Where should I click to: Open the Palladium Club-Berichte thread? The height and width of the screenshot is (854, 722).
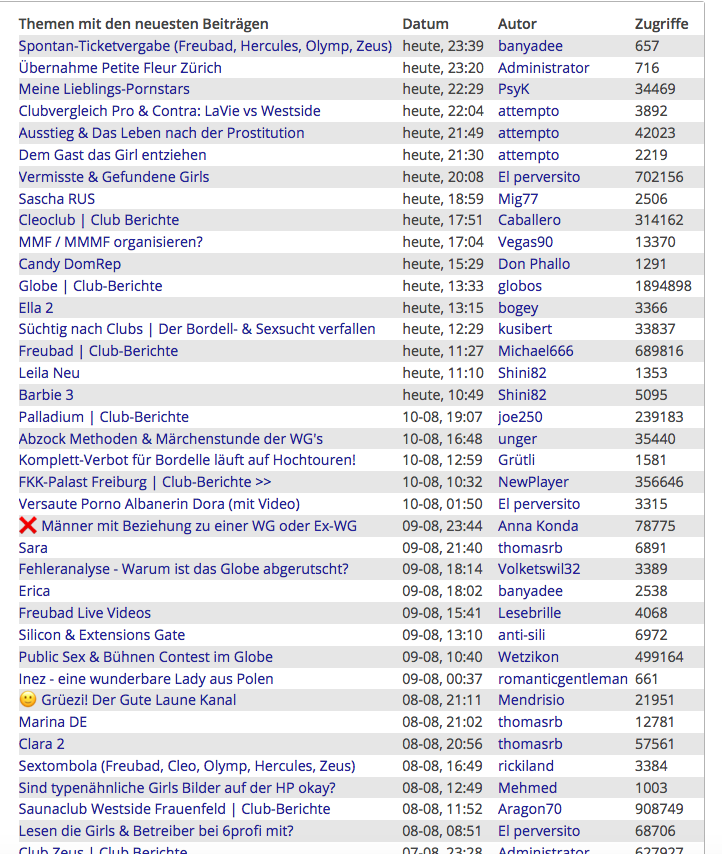click(x=103, y=417)
